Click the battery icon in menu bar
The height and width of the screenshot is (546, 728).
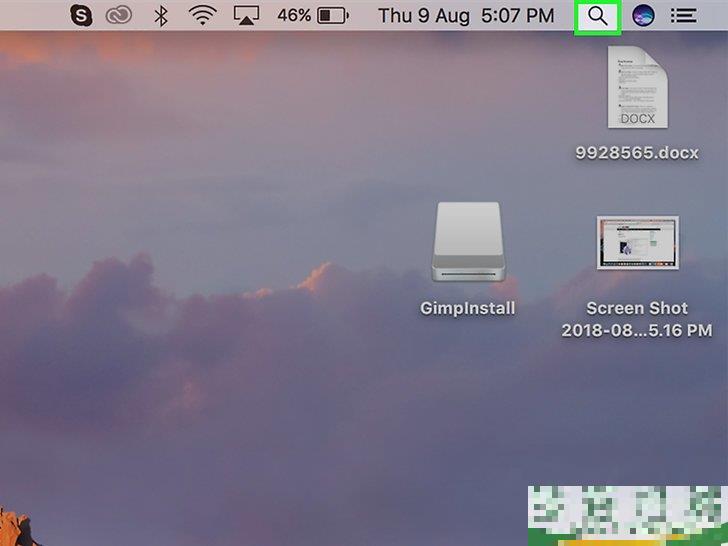point(332,16)
